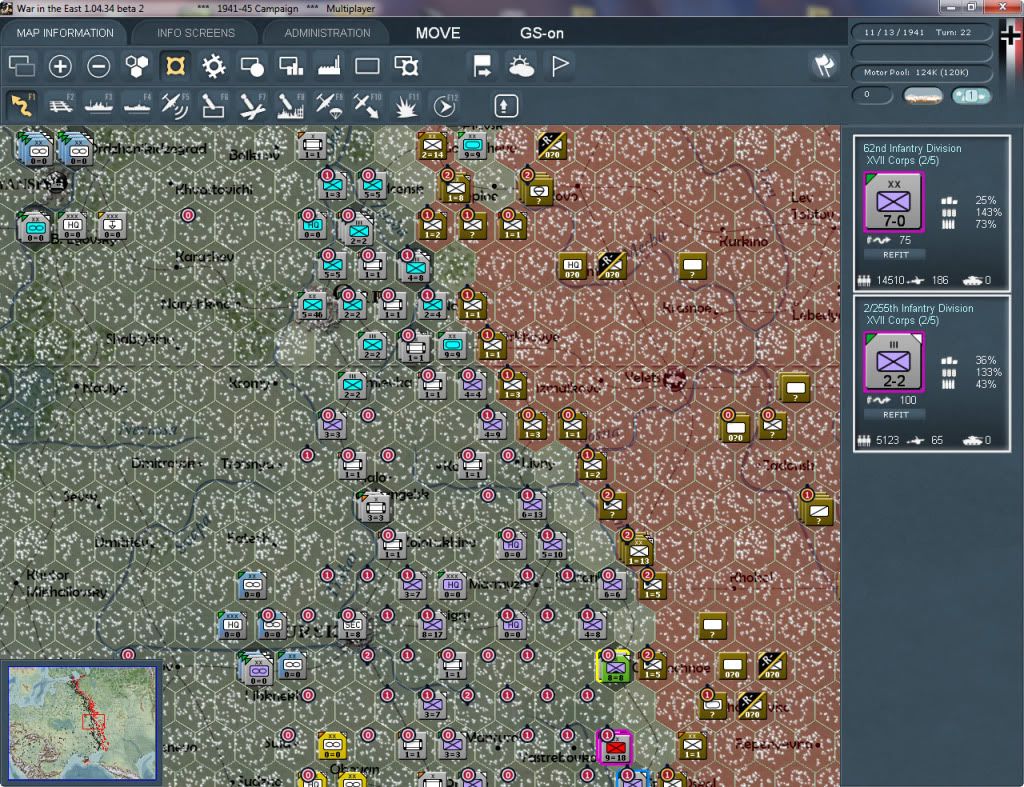Viewport: 1024px width, 787px height.
Task: Toggle the hex grid display icon
Action: pos(136,66)
